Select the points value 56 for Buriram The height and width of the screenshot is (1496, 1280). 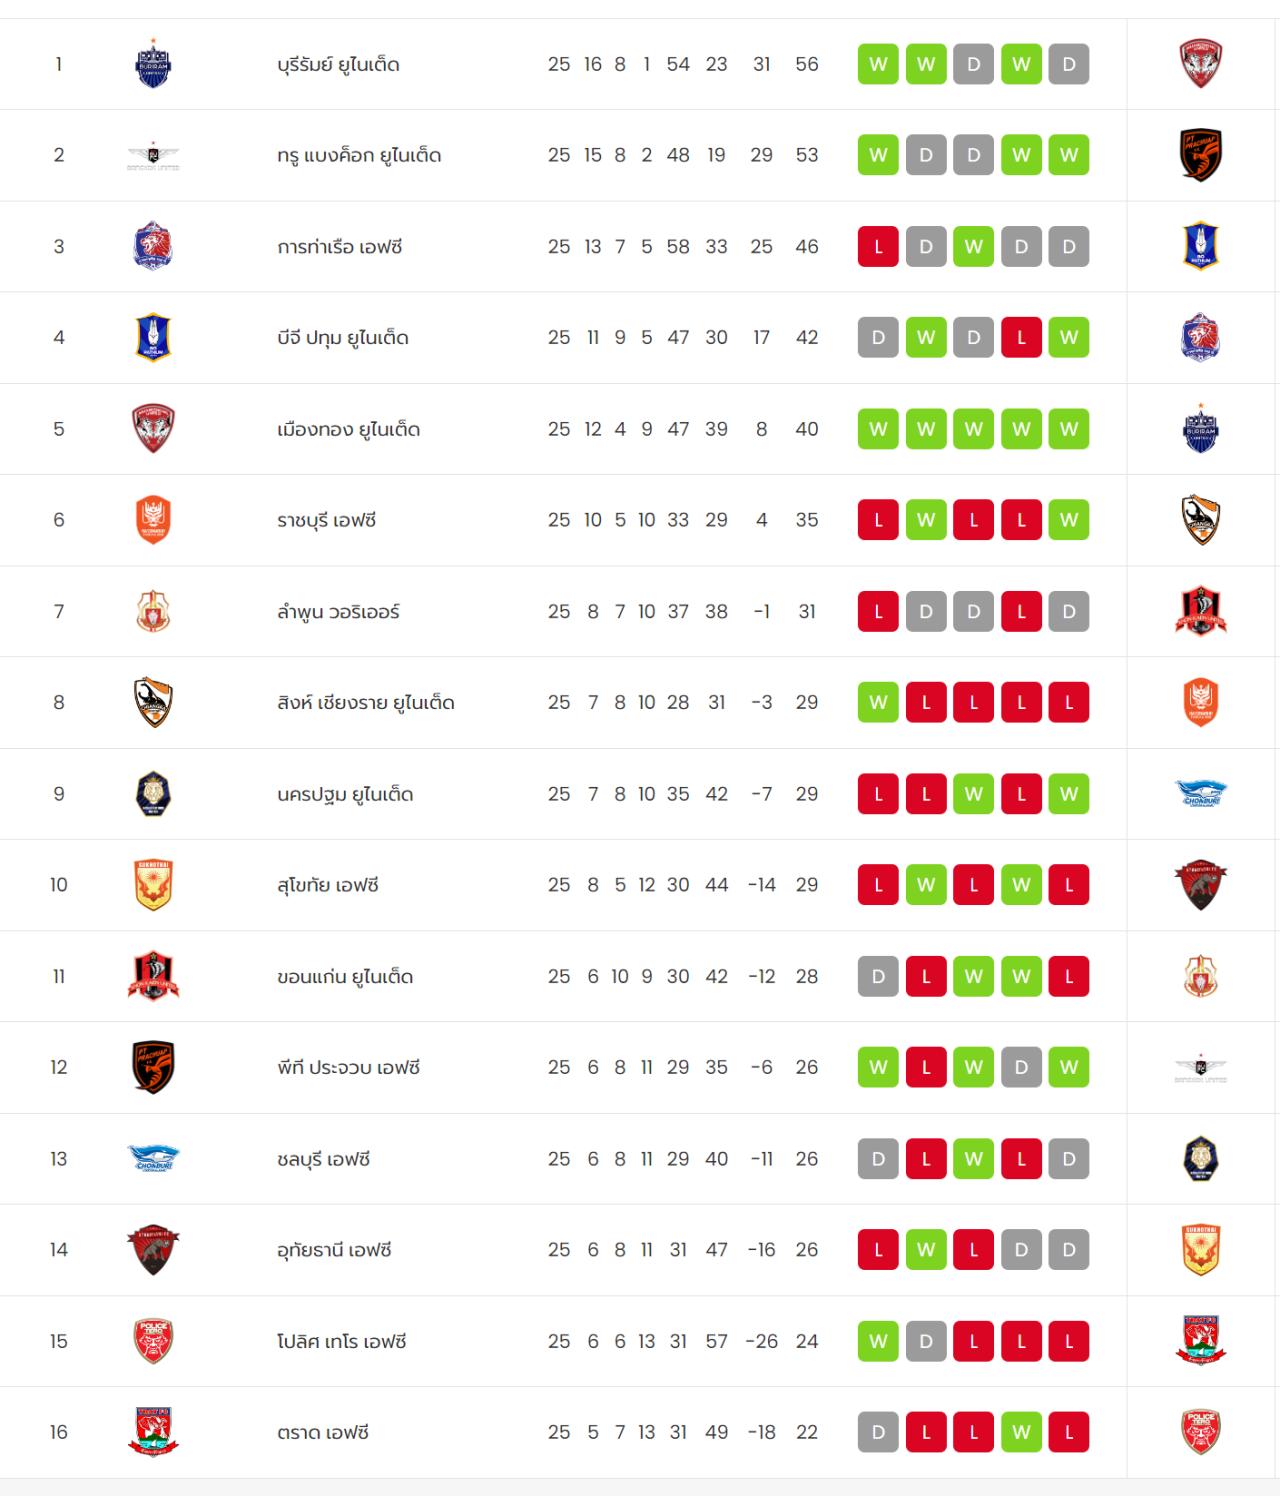coord(807,64)
